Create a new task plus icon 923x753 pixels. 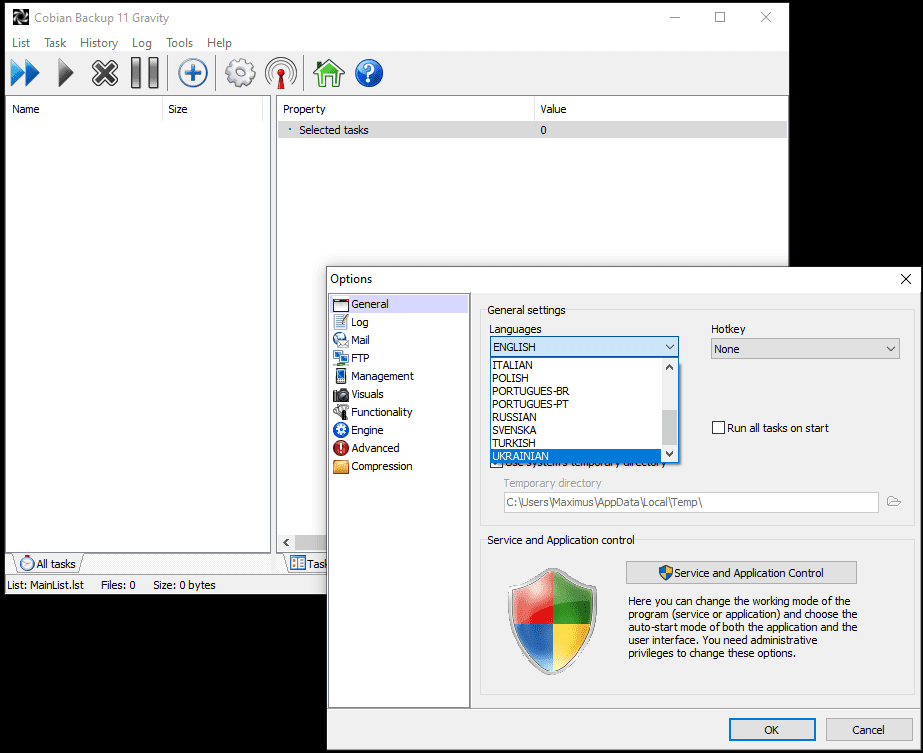pyautogui.click(x=192, y=73)
